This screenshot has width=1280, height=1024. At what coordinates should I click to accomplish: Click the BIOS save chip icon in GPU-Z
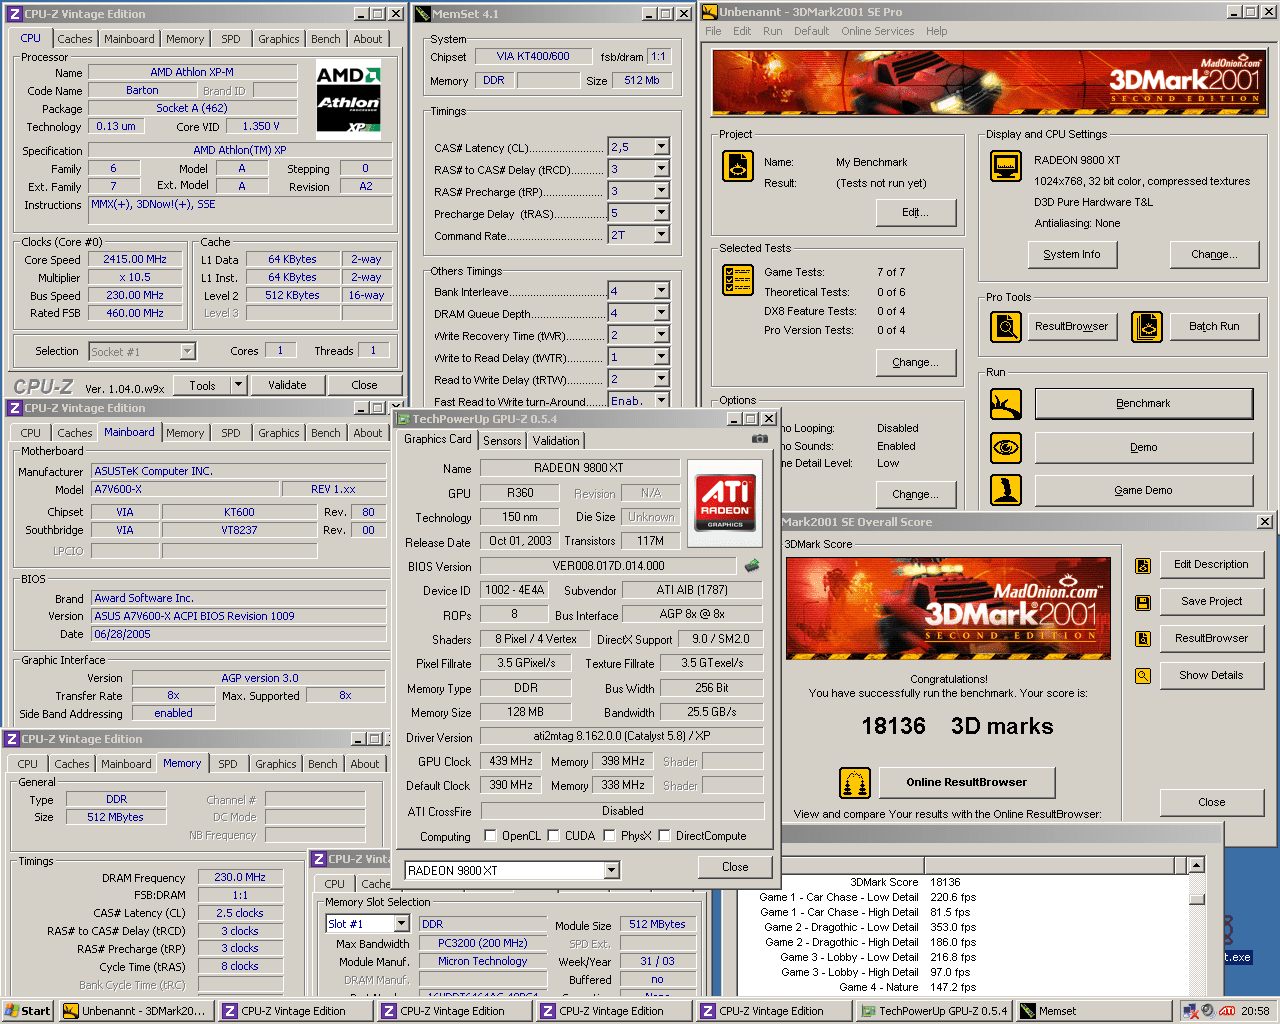tap(752, 566)
